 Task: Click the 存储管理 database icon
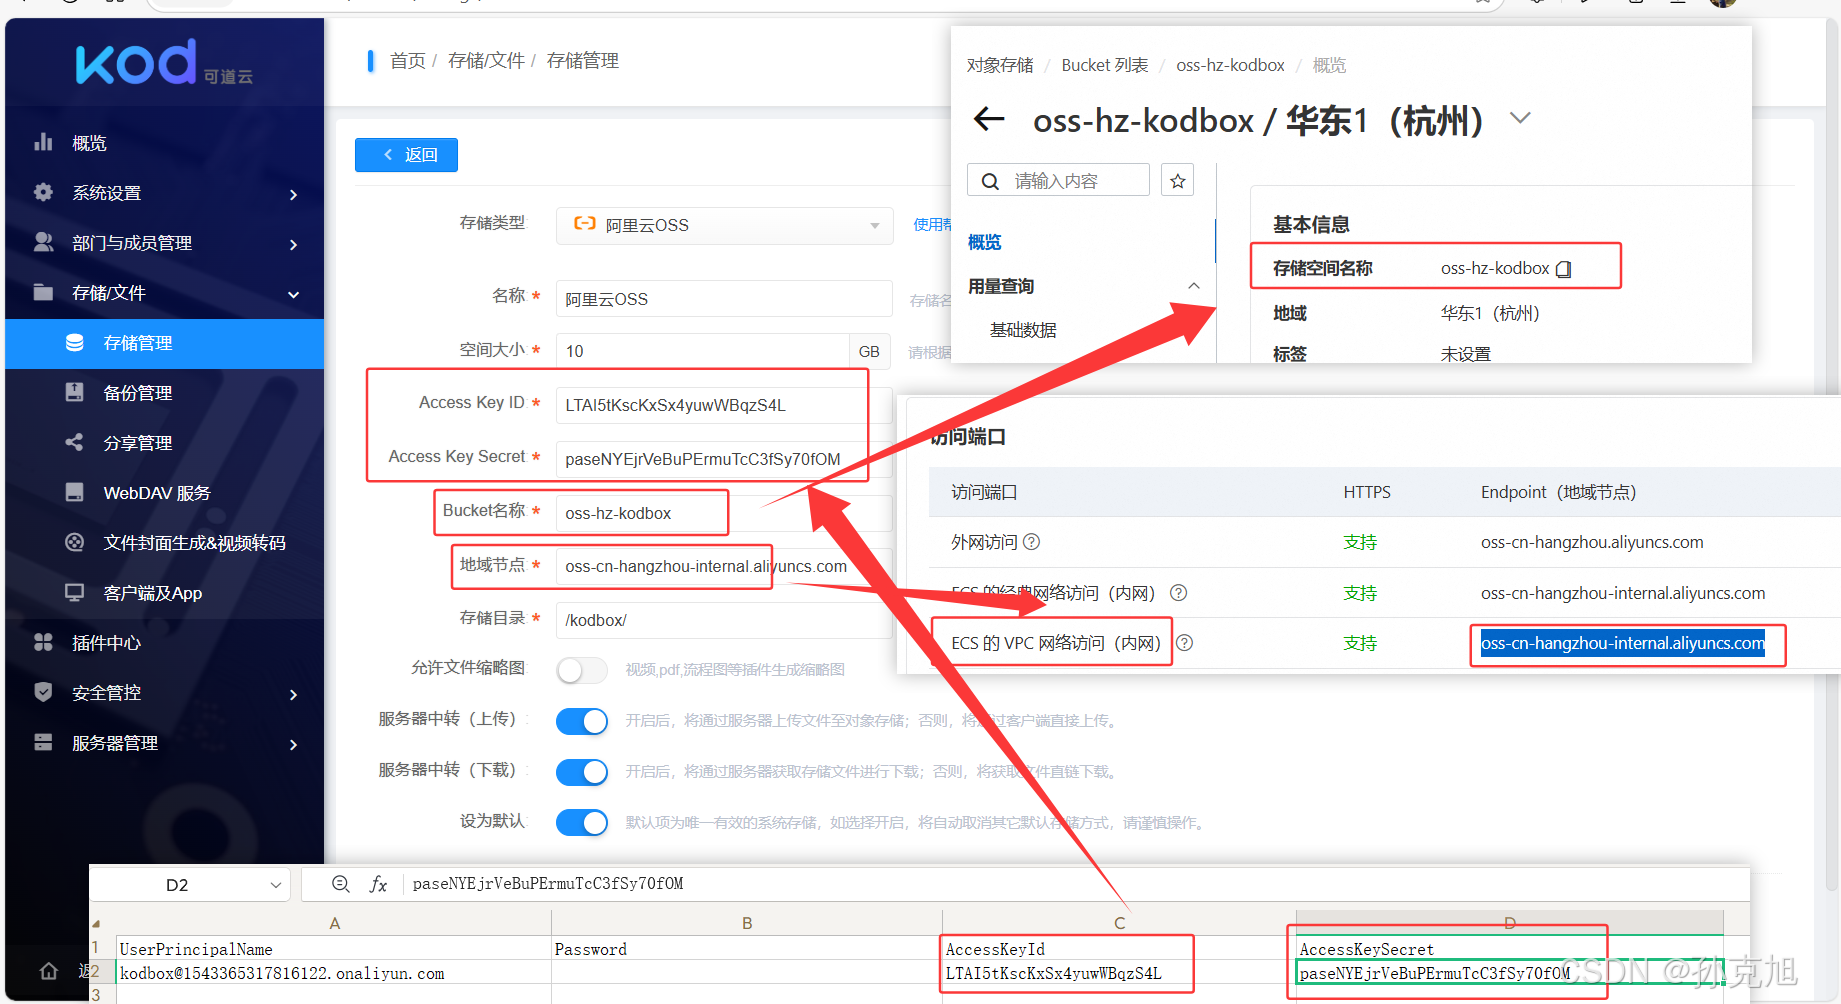point(75,342)
